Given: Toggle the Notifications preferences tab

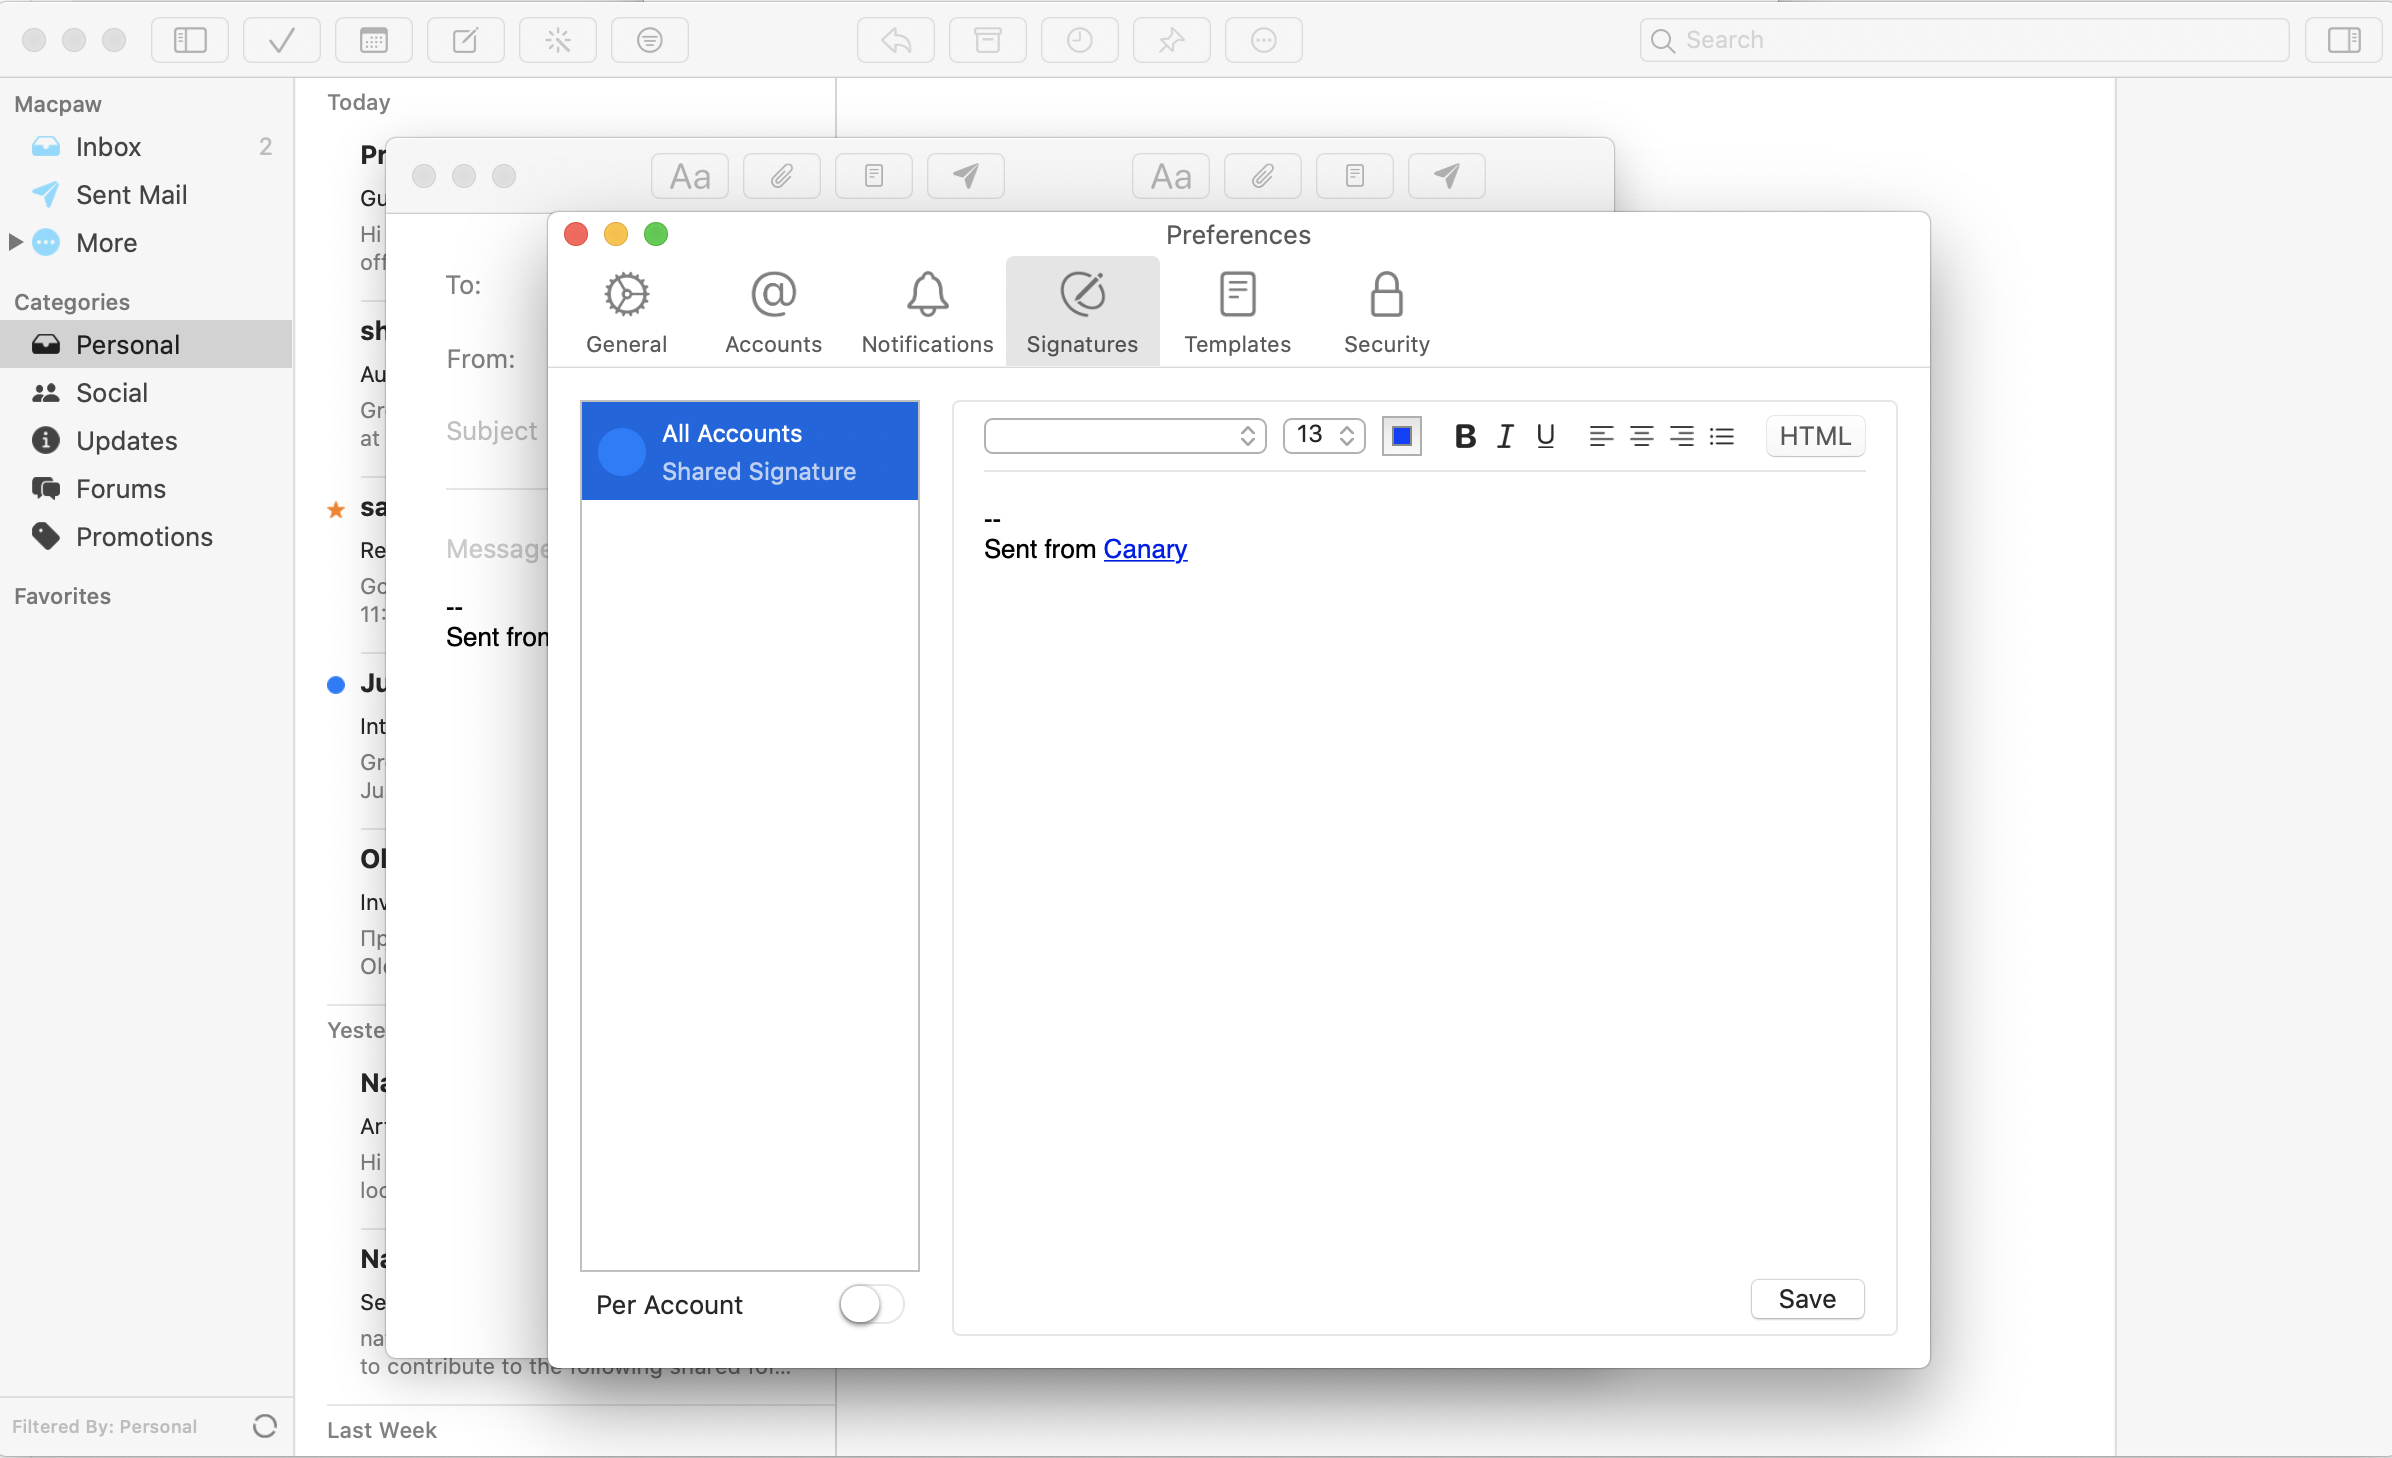Looking at the screenshot, I should 928,315.
